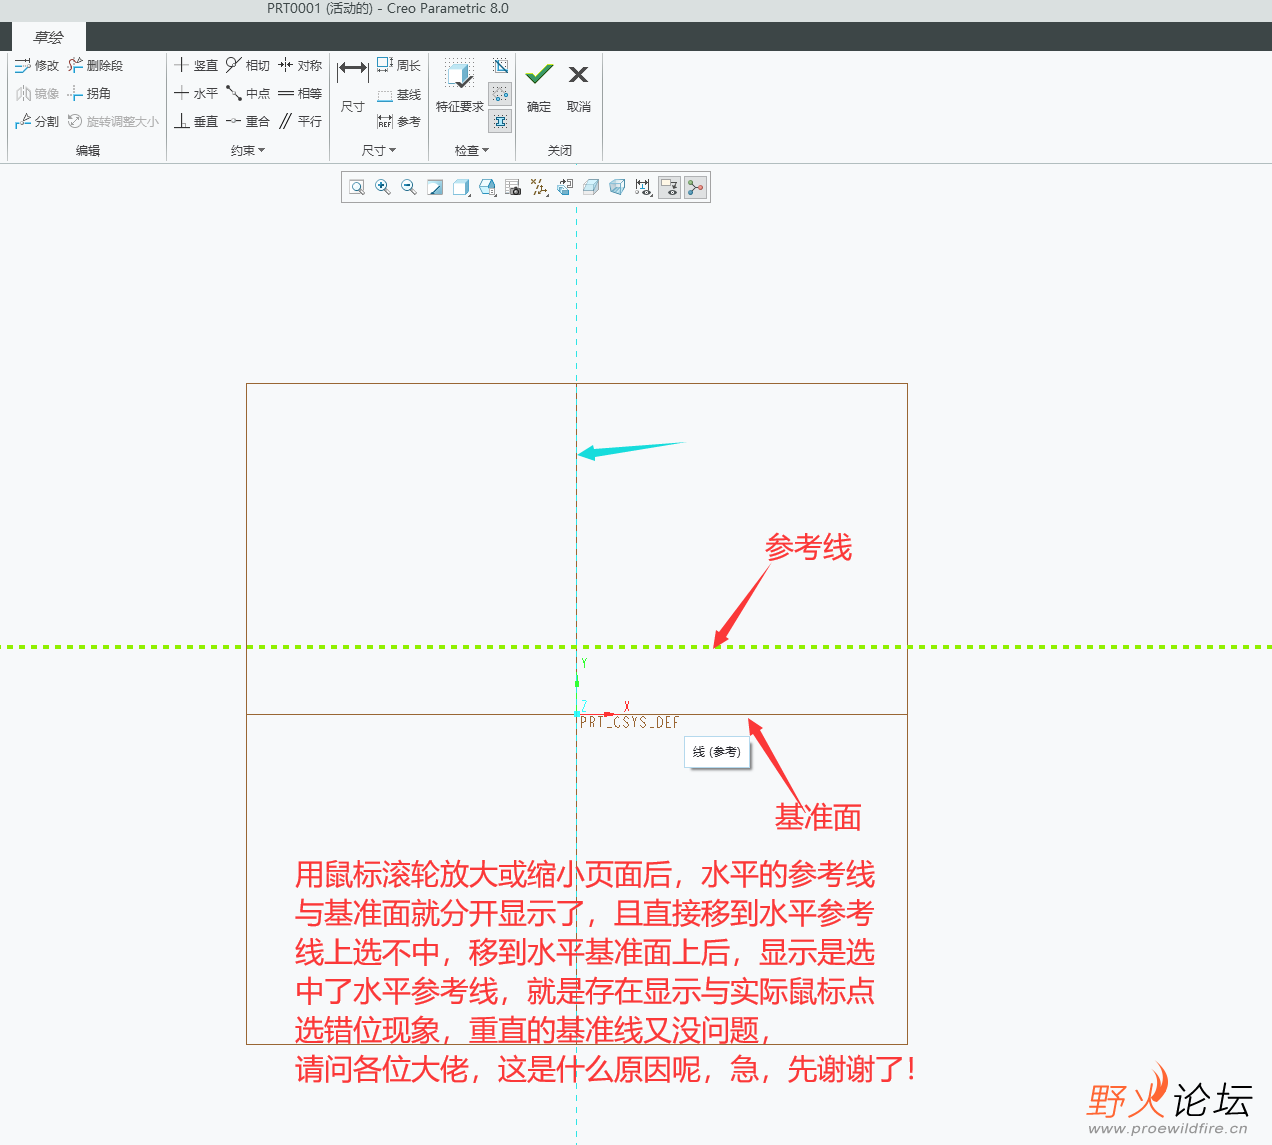
Task: Open the sketcher display filters dropdown
Action: pyautogui.click(x=643, y=188)
